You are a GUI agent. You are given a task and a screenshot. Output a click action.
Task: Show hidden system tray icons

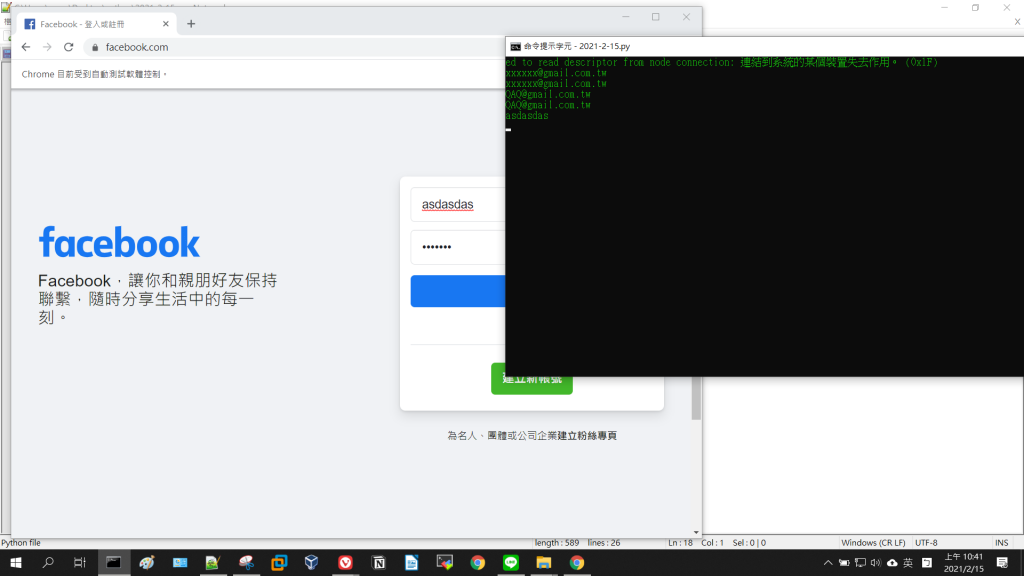coord(828,562)
